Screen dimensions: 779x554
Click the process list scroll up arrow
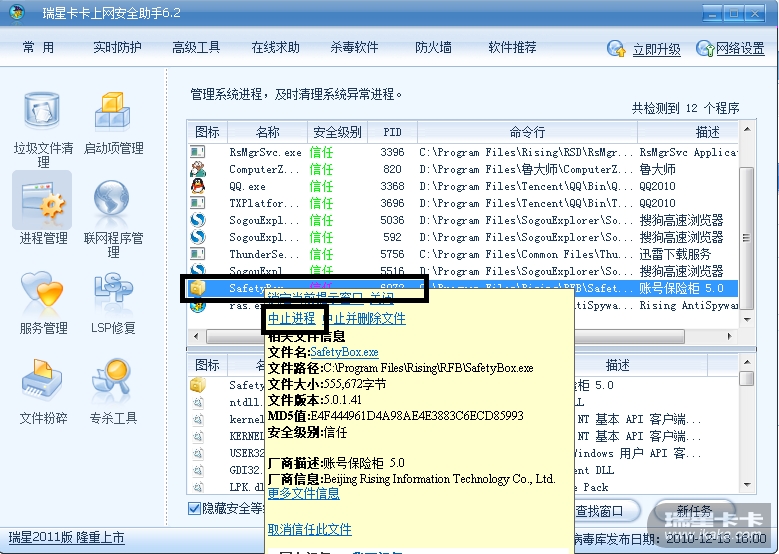[x=747, y=129]
